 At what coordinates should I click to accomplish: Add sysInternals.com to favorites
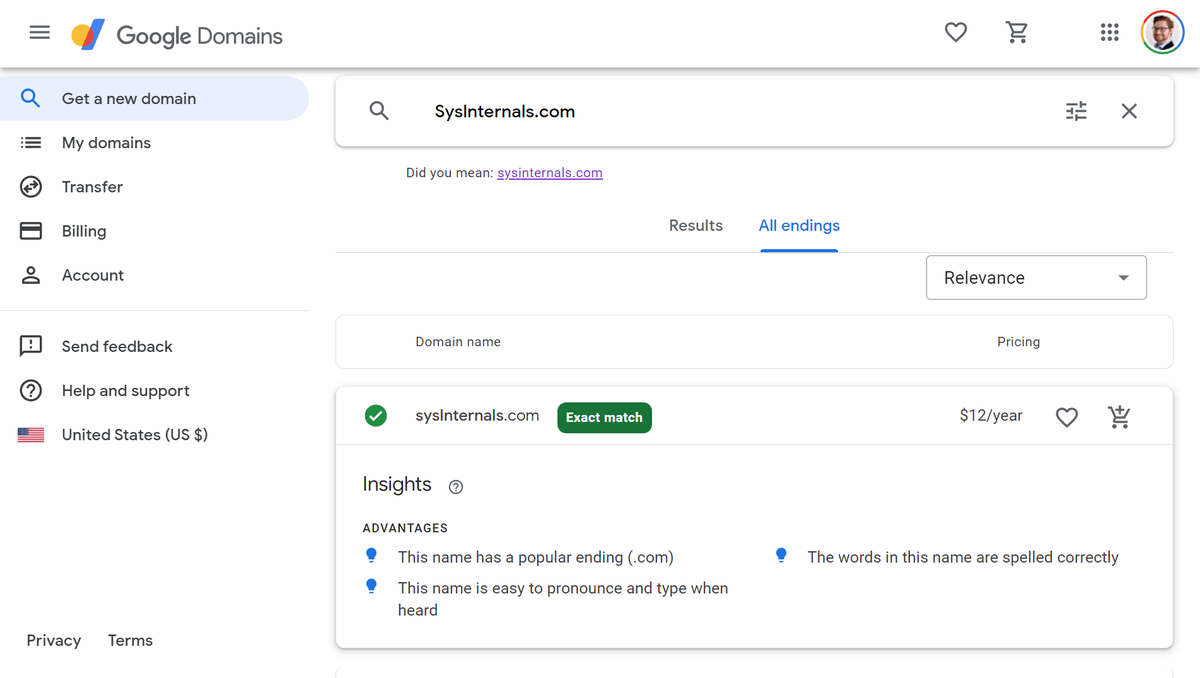point(1067,417)
